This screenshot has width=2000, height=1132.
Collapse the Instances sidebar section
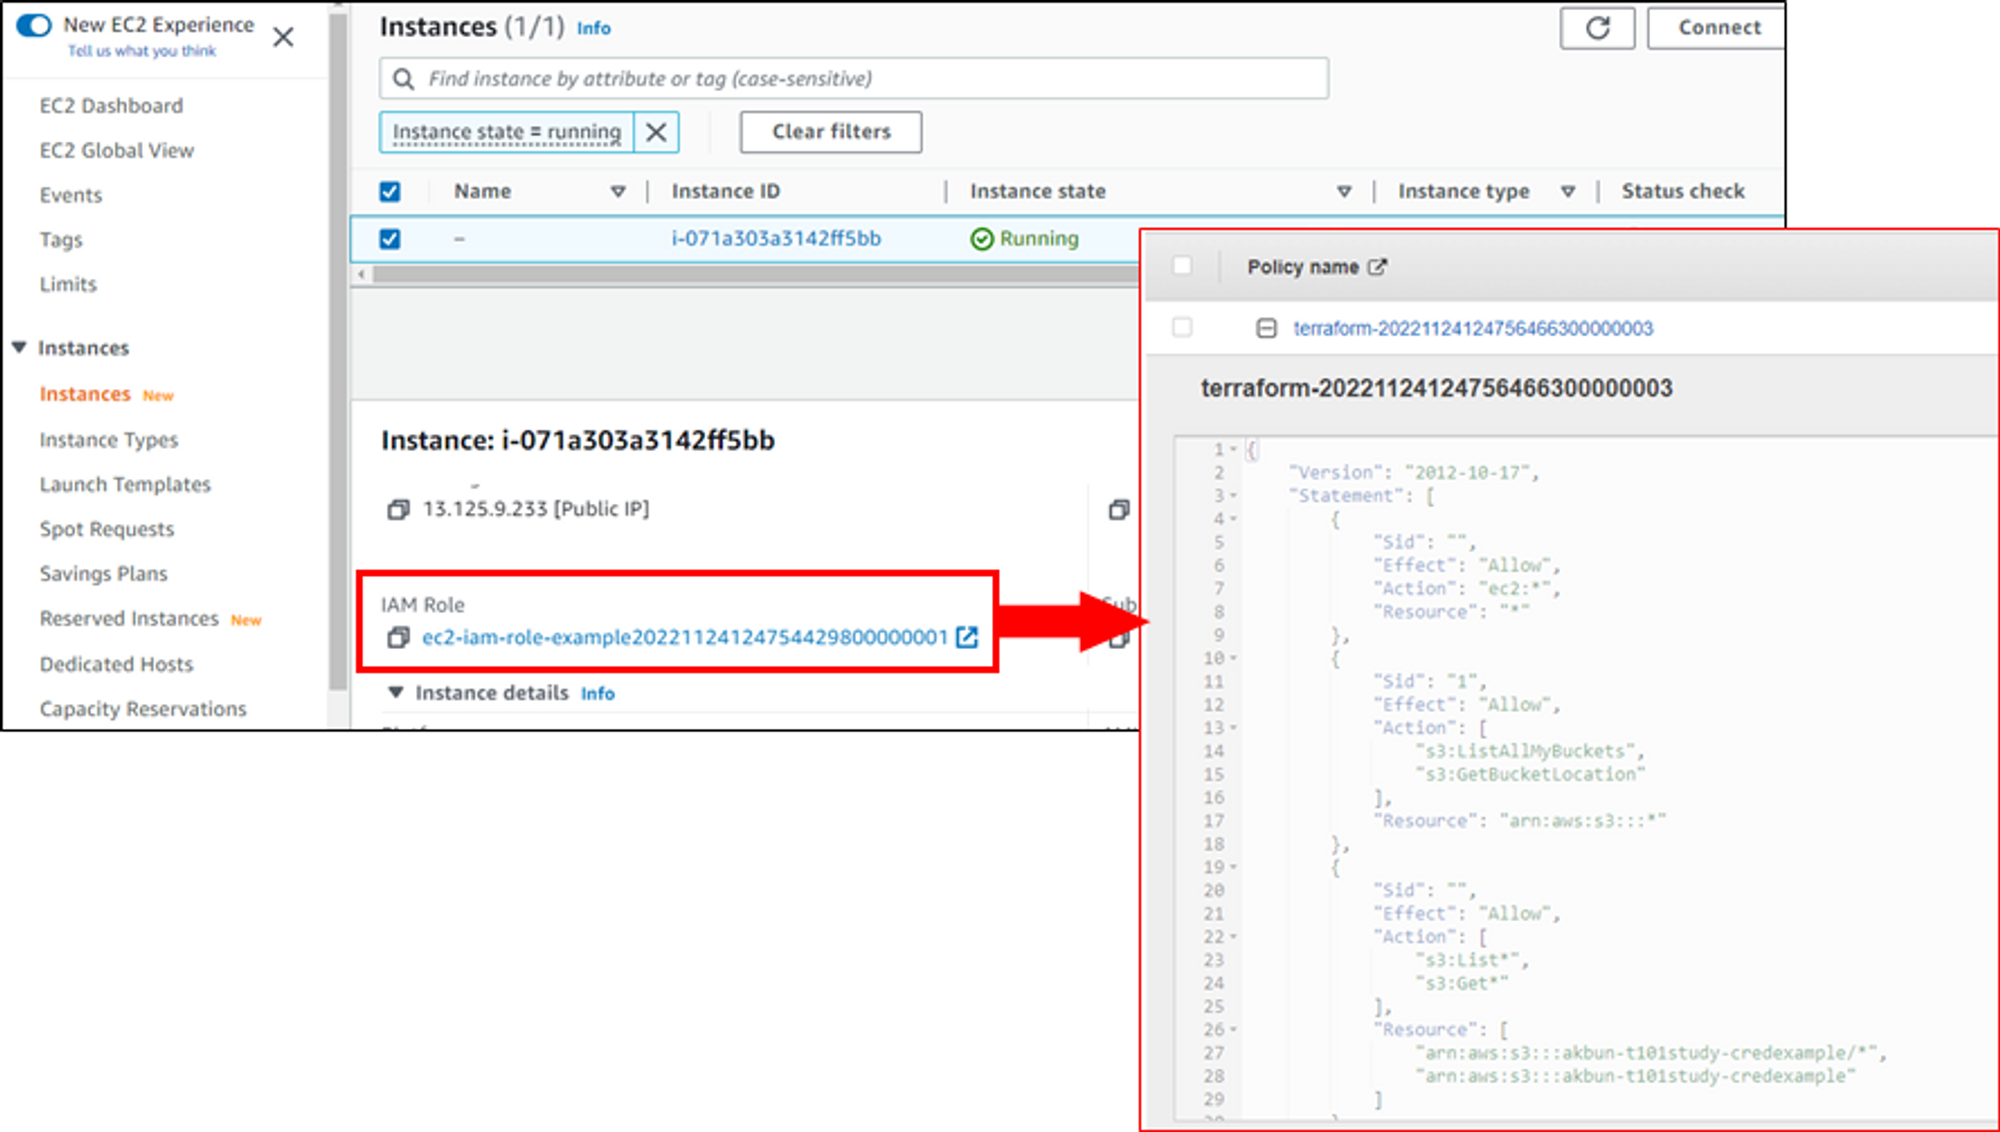coord(19,348)
